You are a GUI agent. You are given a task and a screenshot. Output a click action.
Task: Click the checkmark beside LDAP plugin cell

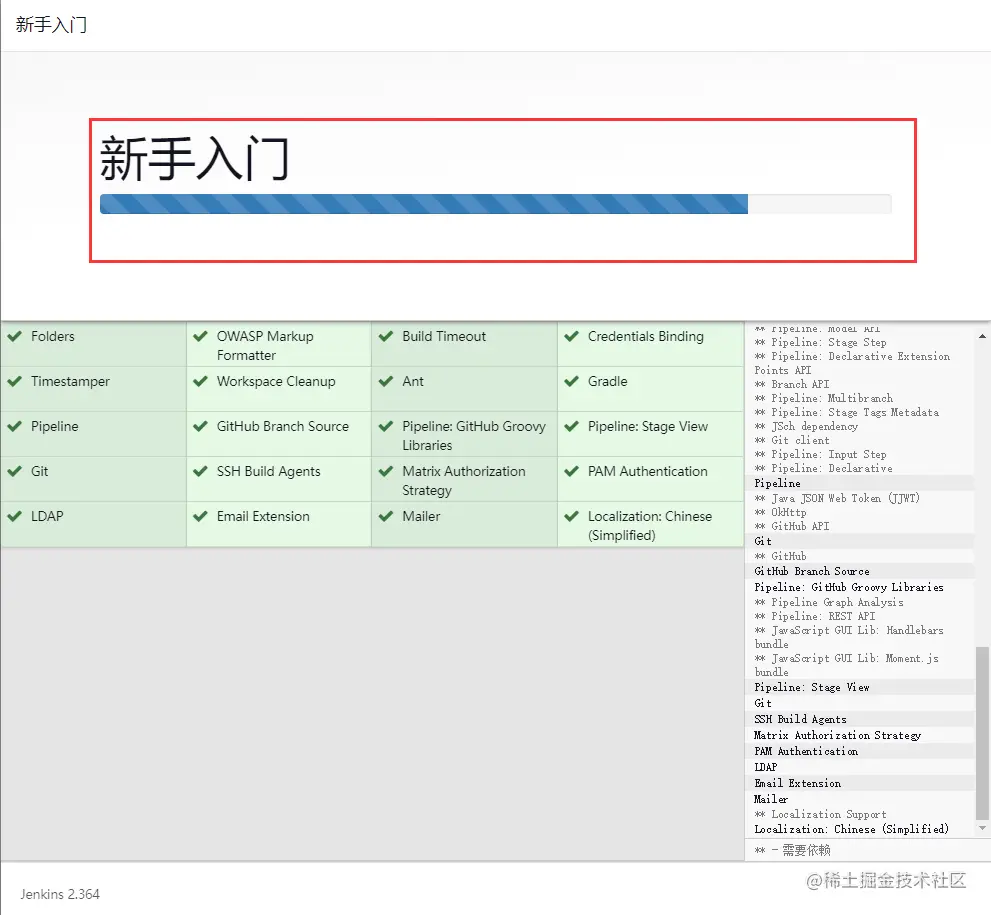point(15,516)
